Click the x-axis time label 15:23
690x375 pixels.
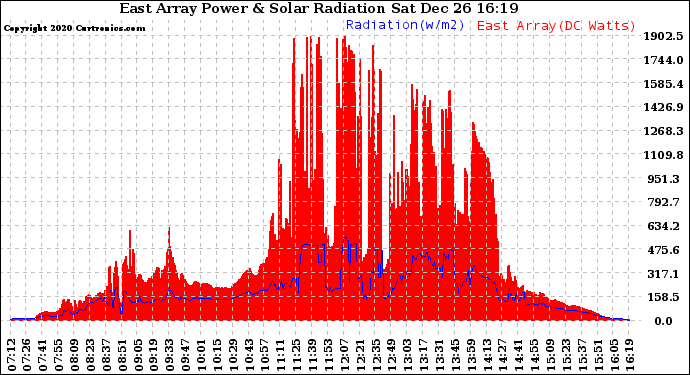point(566,355)
